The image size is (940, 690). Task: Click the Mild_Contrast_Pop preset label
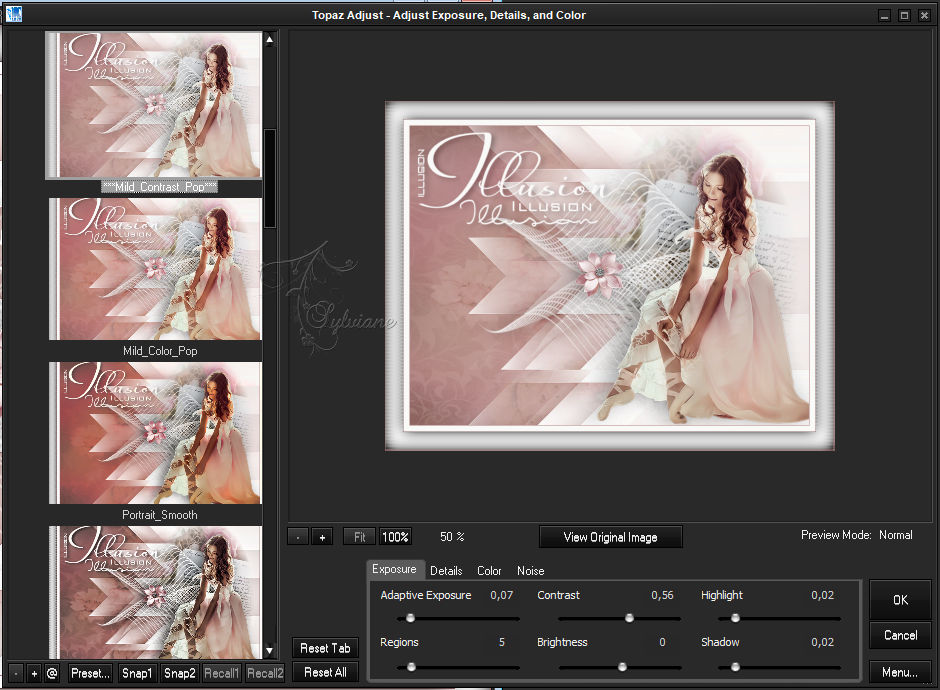[x=159, y=187]
